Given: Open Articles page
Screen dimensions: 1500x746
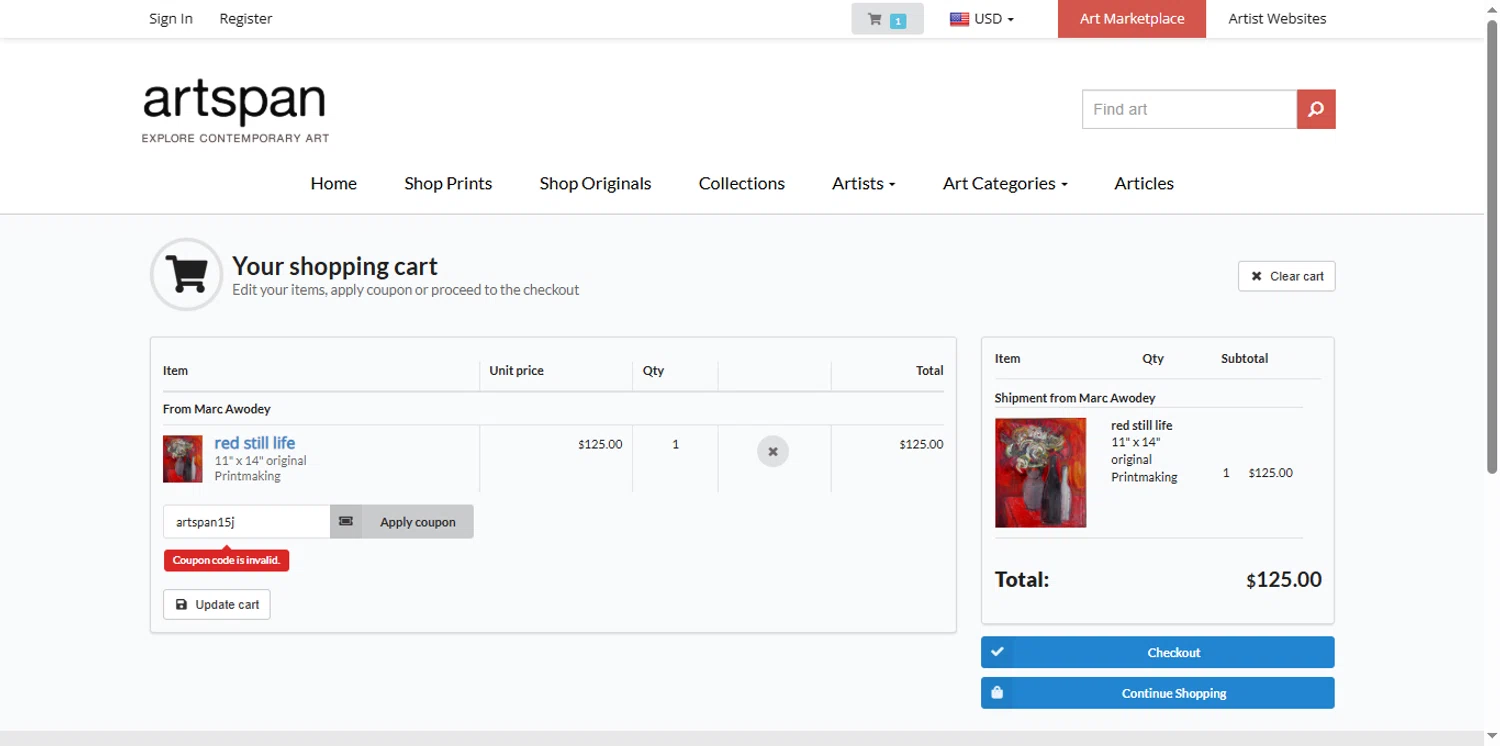Looking at the screenshot, I should pos(1144,183).
